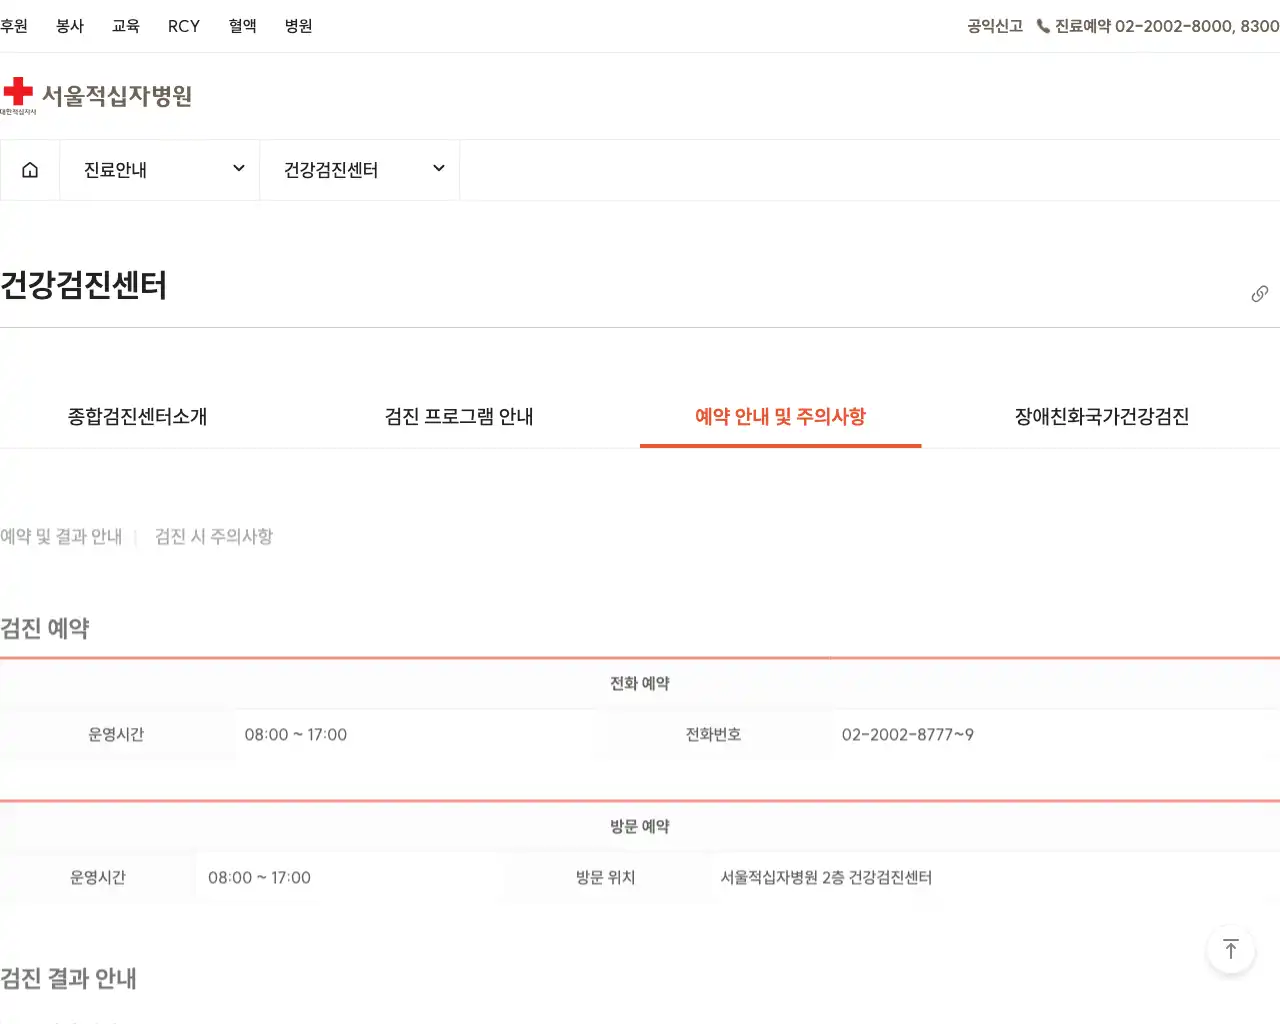This screenshot has width=1280, height=1024.
Task: Click the home icon in breadcrumb bar
Action: tap(30, 170)
